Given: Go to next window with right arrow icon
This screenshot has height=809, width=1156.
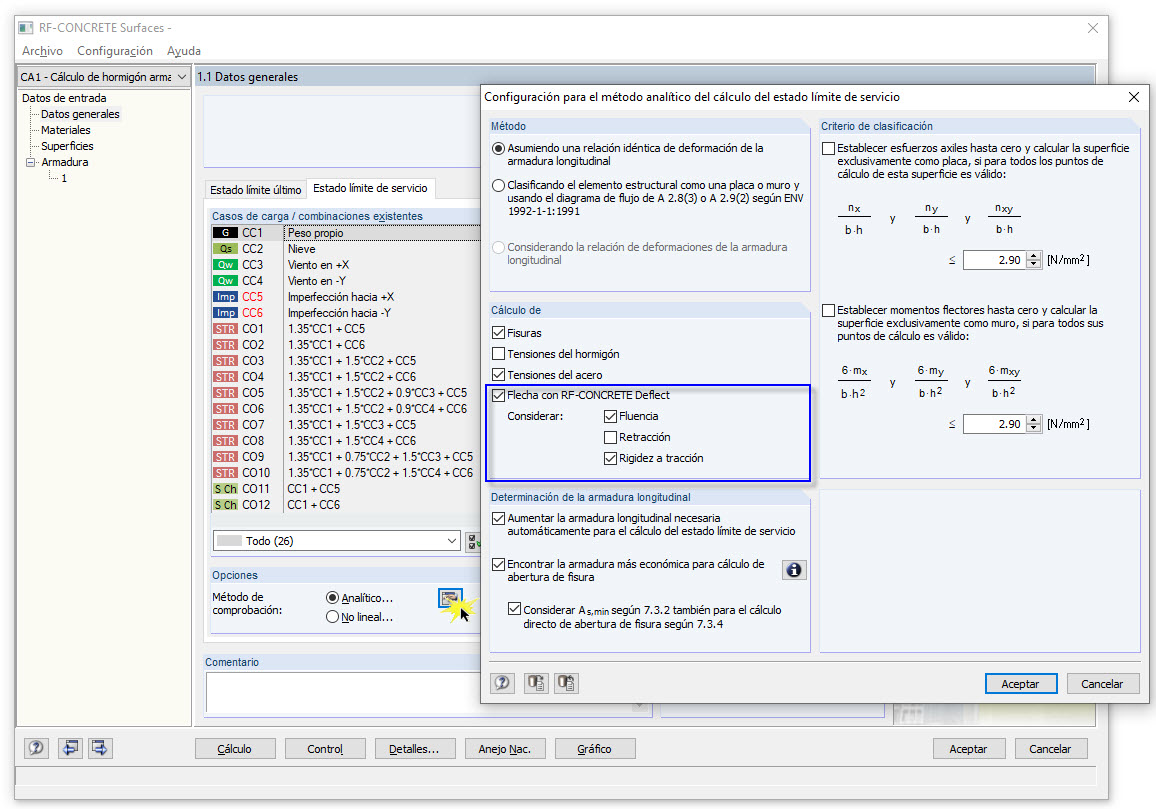Looking at the screenshot, I should [x=100, y=749].
